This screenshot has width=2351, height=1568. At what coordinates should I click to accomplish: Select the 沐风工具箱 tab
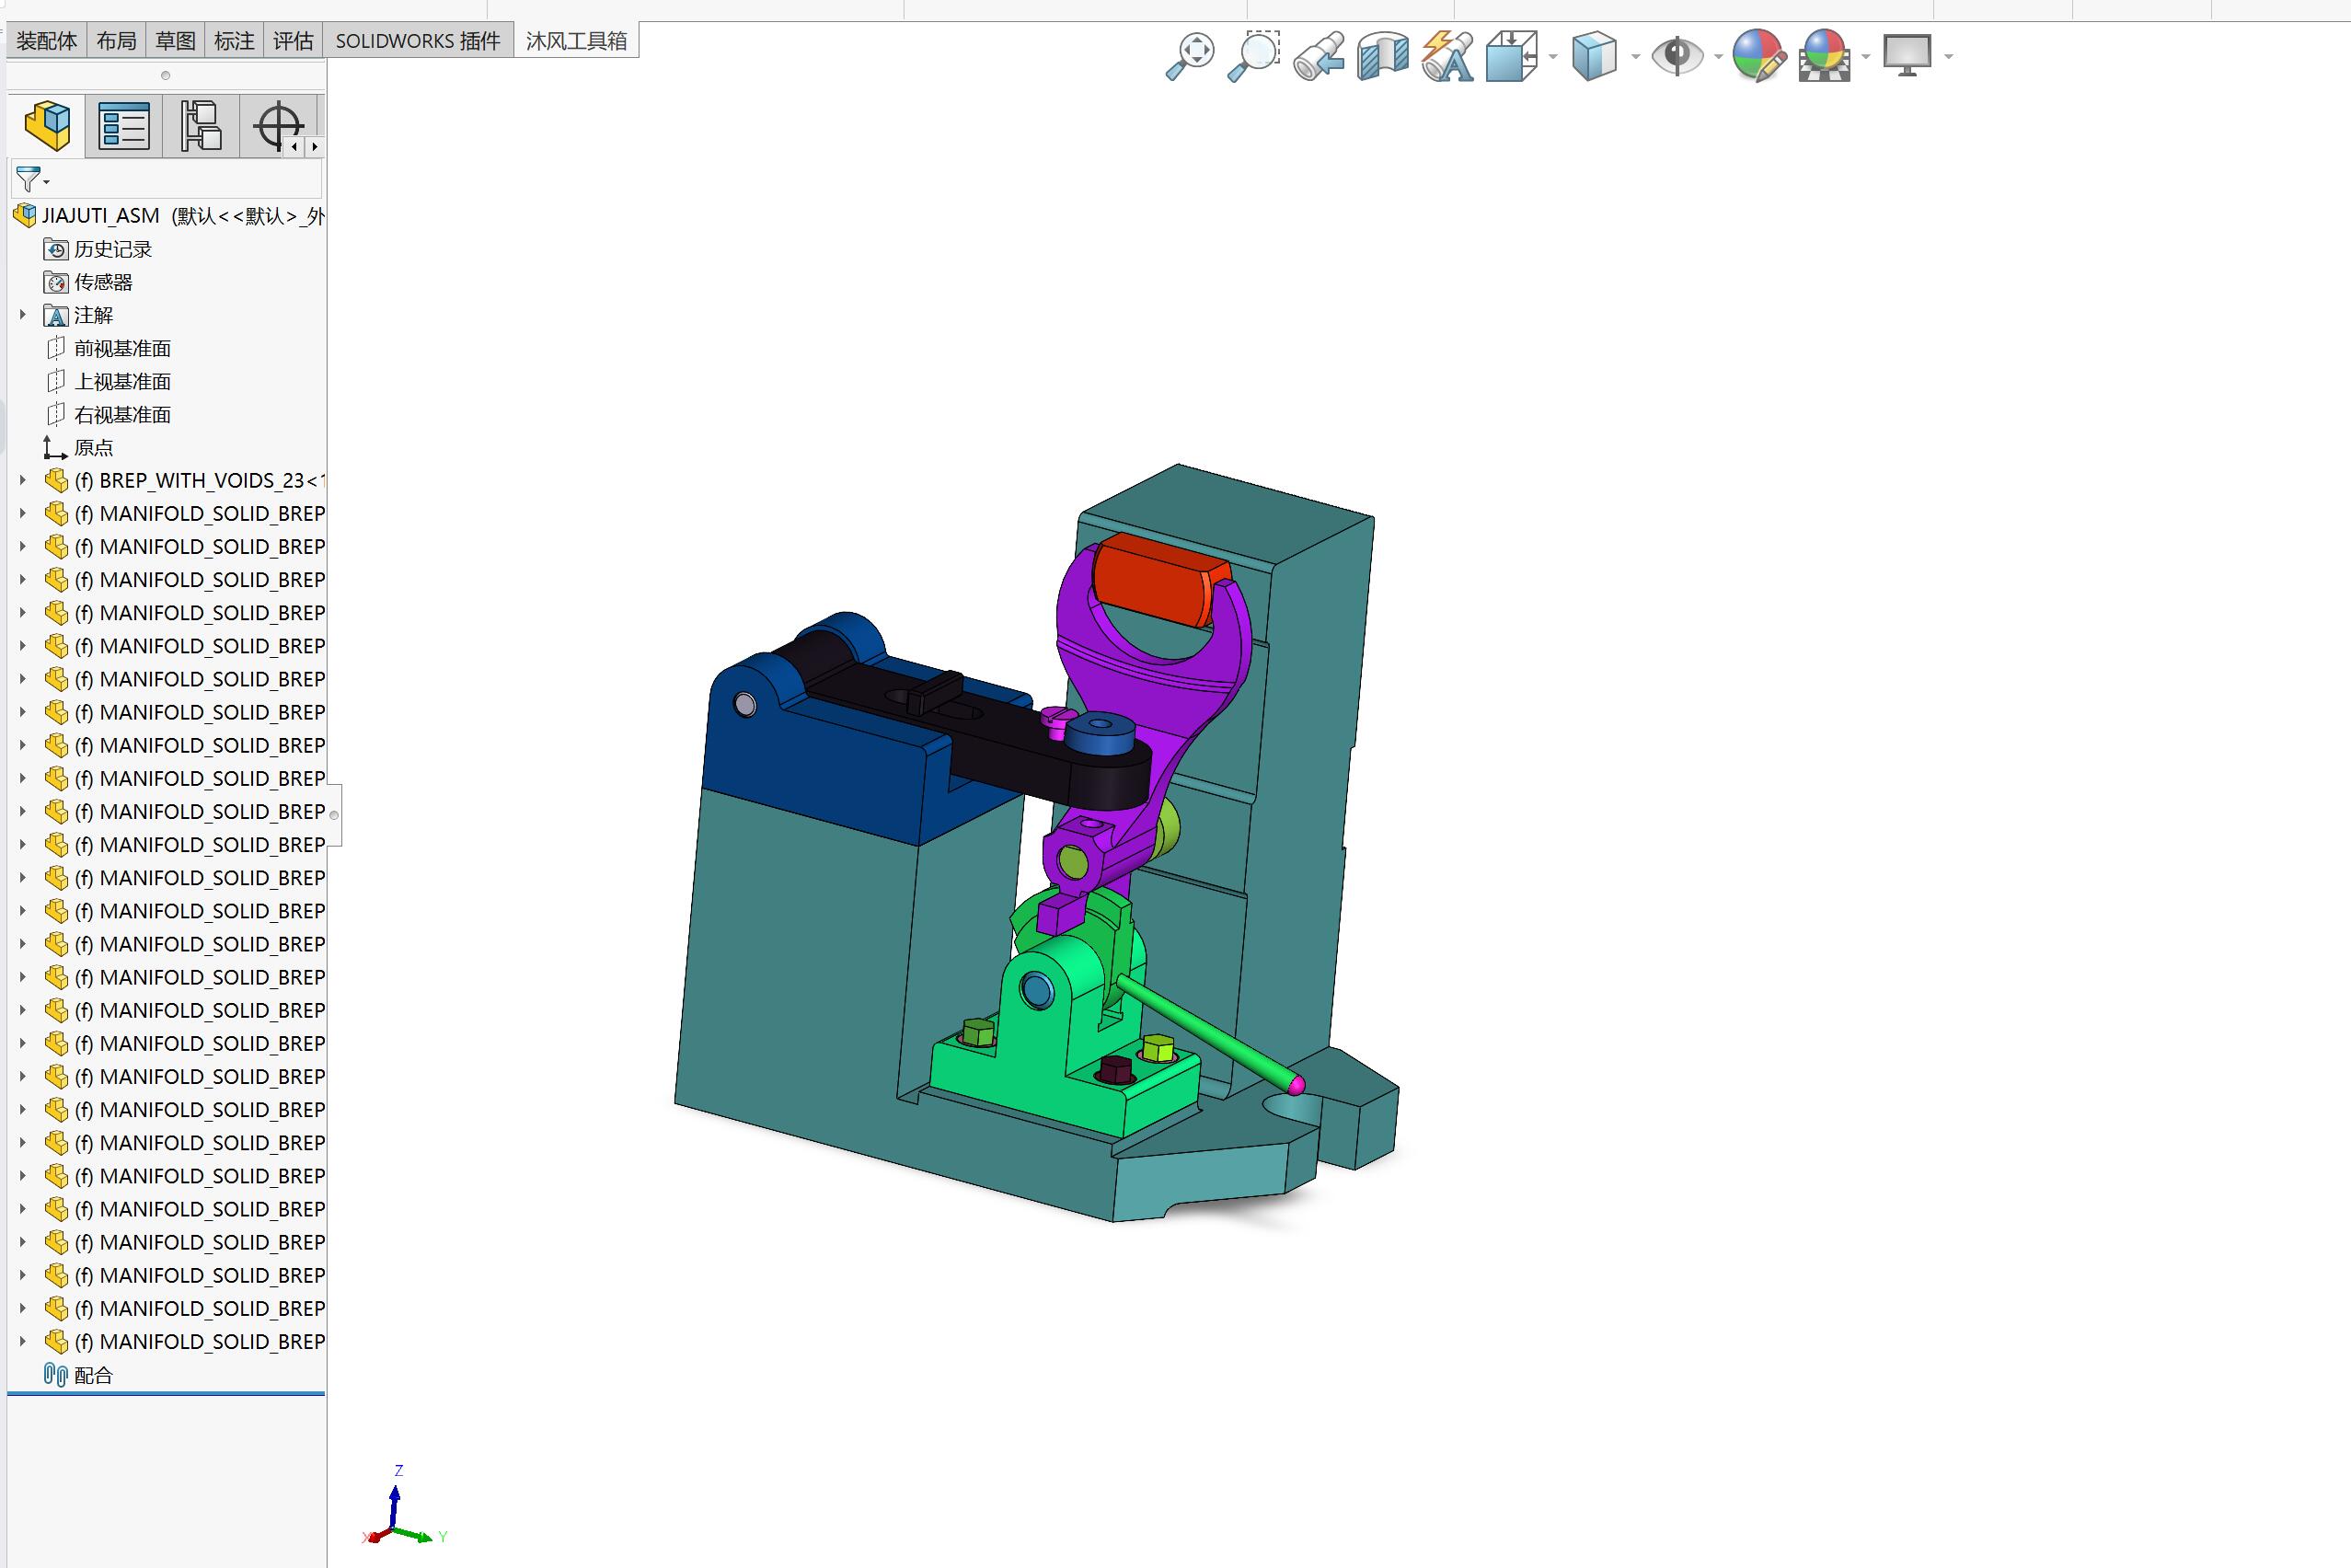click(577, 41)
